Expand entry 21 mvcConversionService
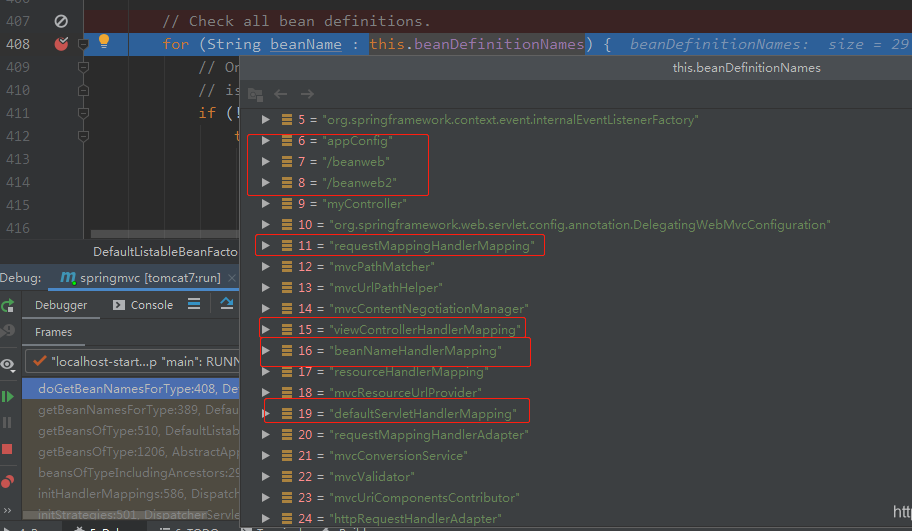Image resolution: width=912 pixels, height=531 pixels. click(x=266, y=455)
